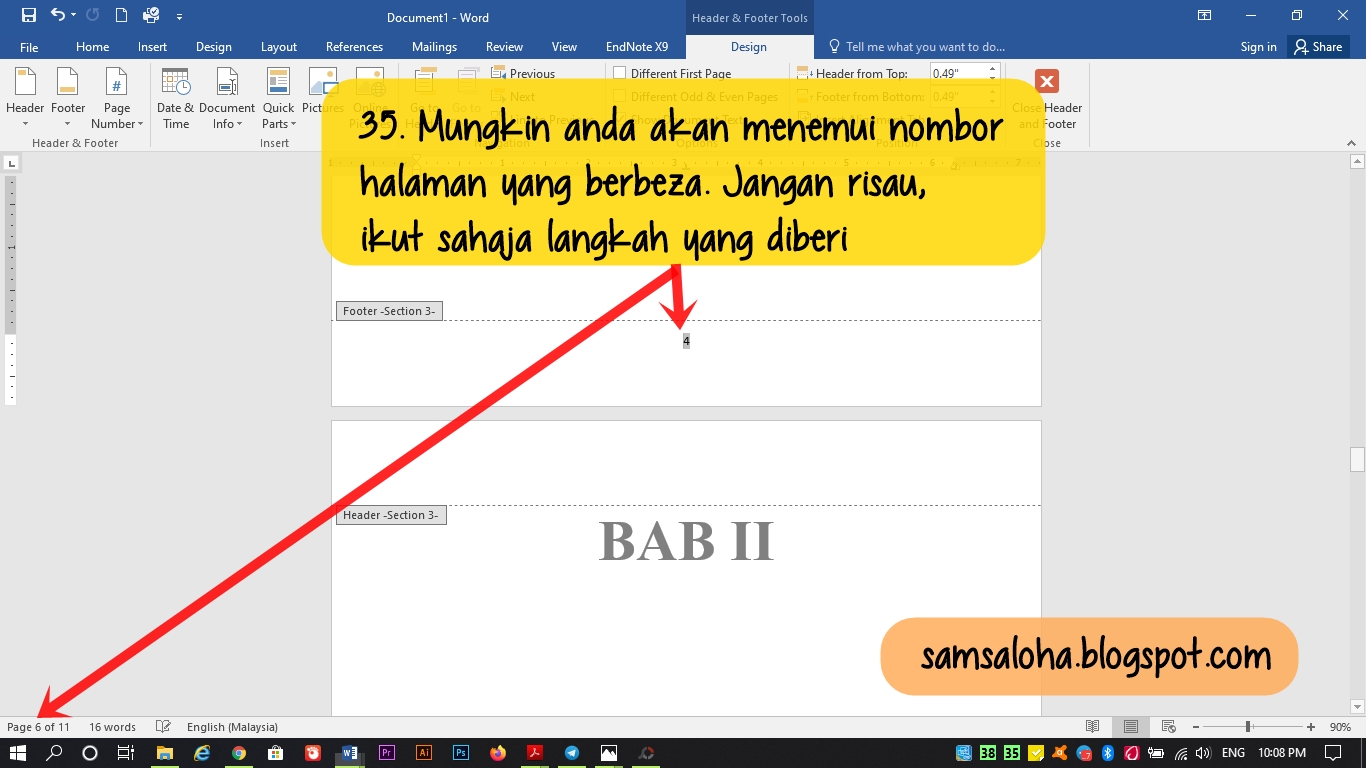This screenshot has width=1366, height=768.
Task: Open Telegram from taskbar
Action: (571, 753)
